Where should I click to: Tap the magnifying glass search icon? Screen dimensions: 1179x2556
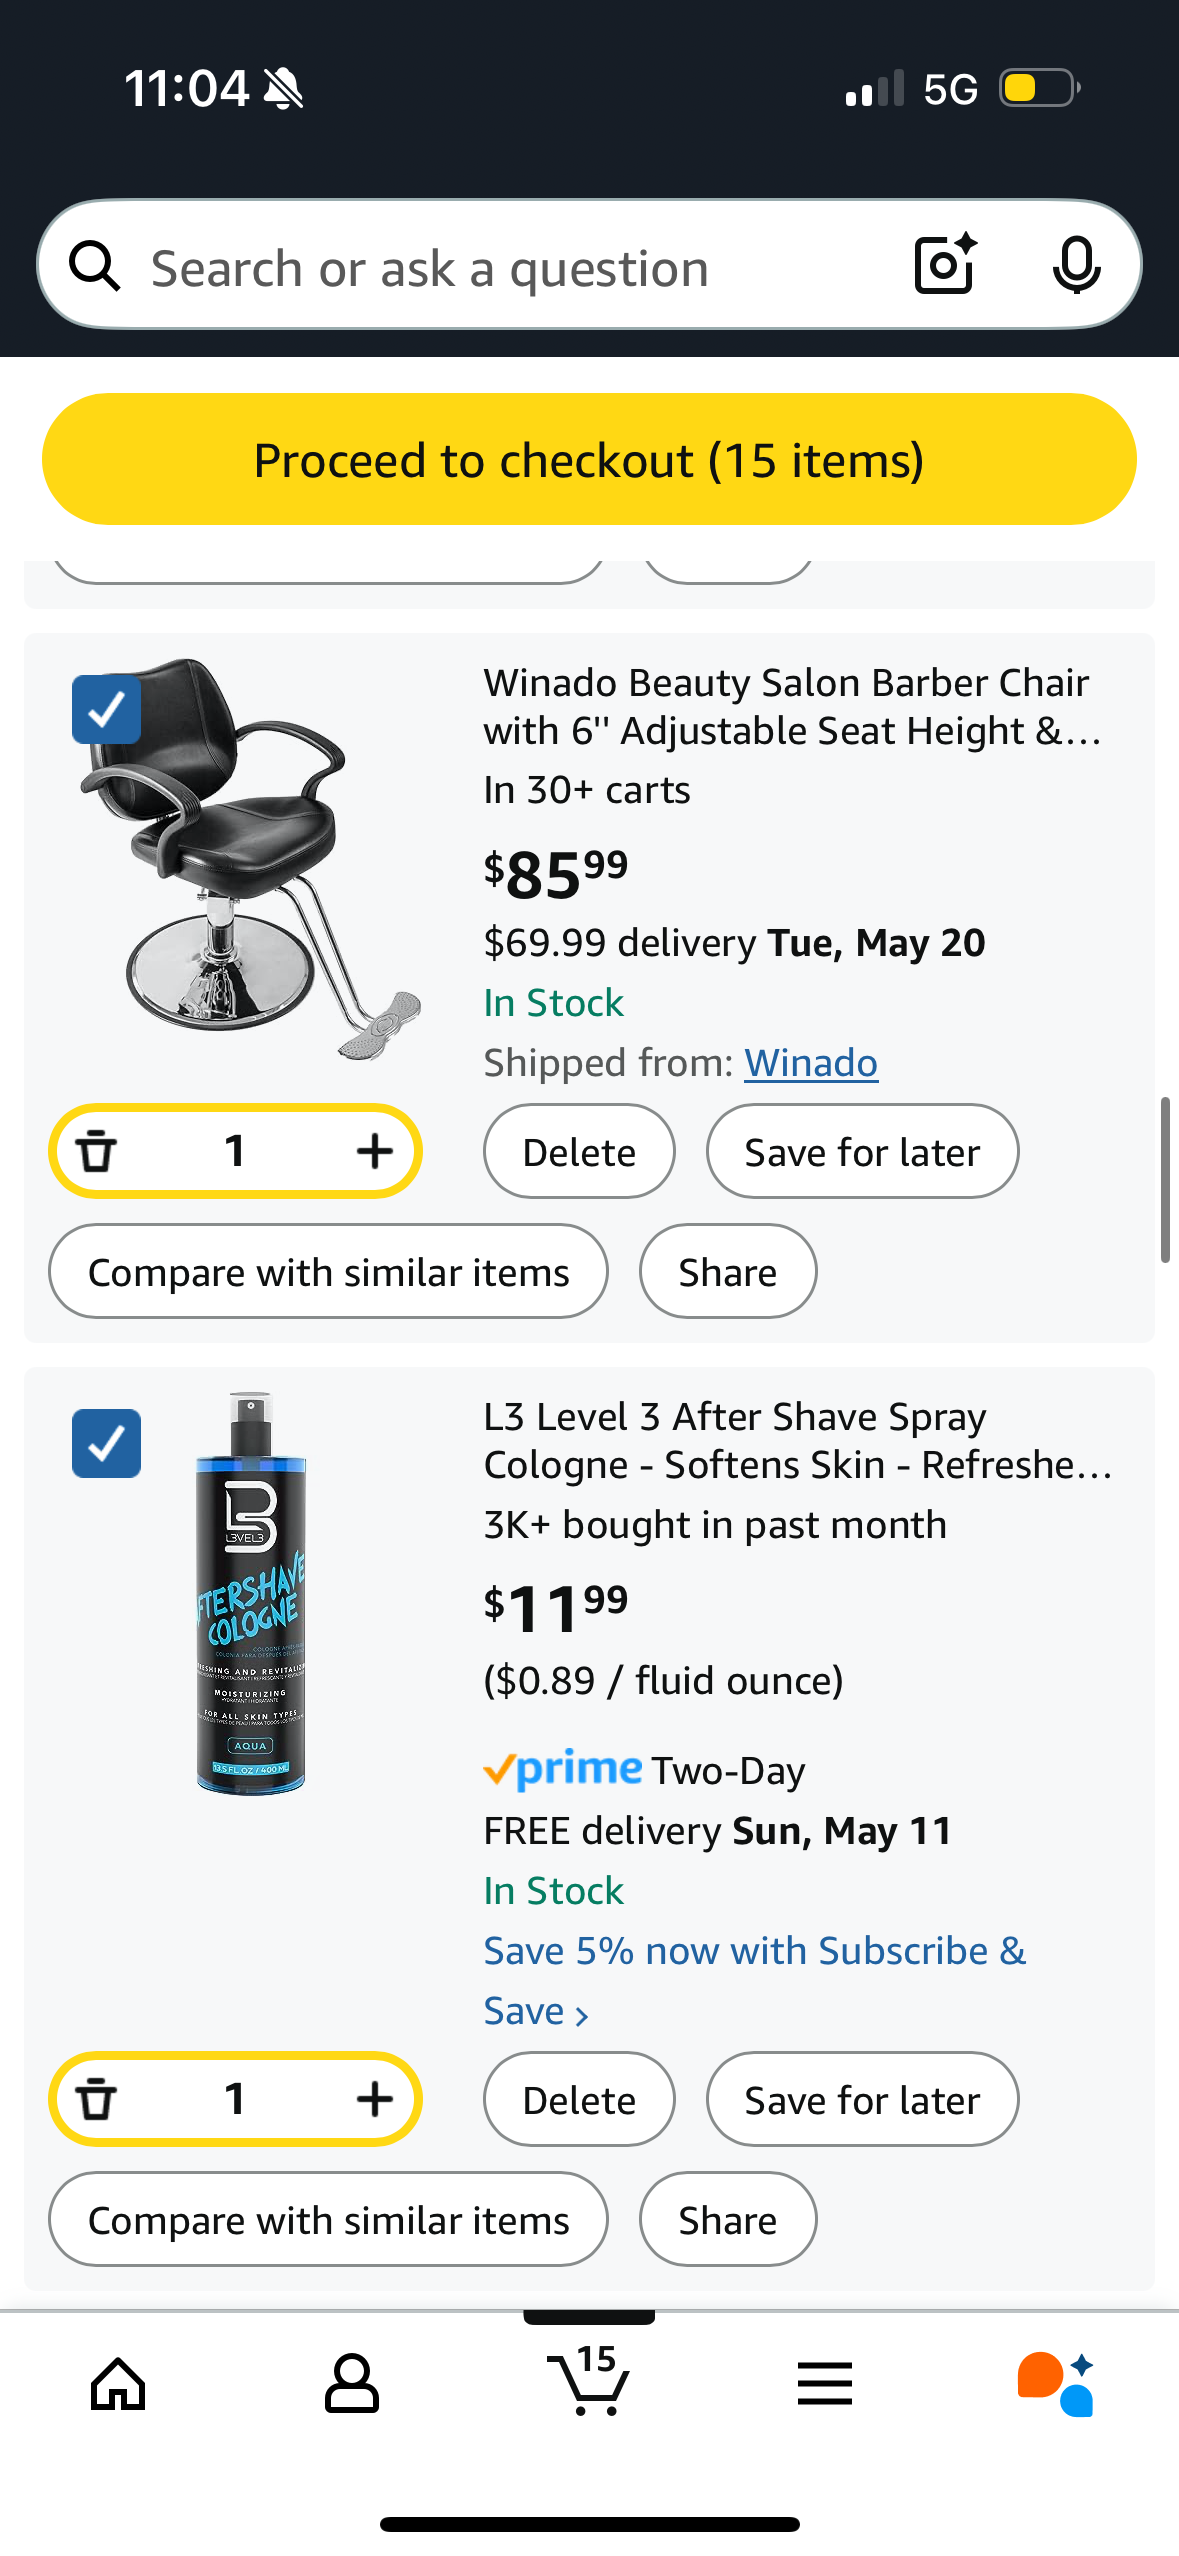(x=95, y=267)
